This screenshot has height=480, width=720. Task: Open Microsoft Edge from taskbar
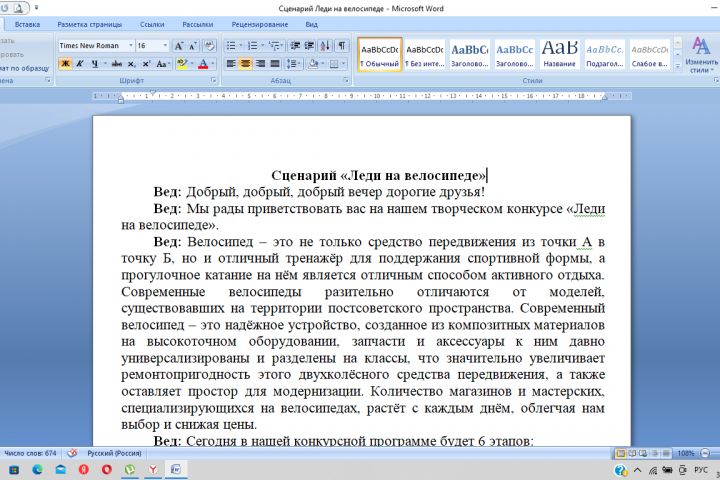click(x=37, y=469)
